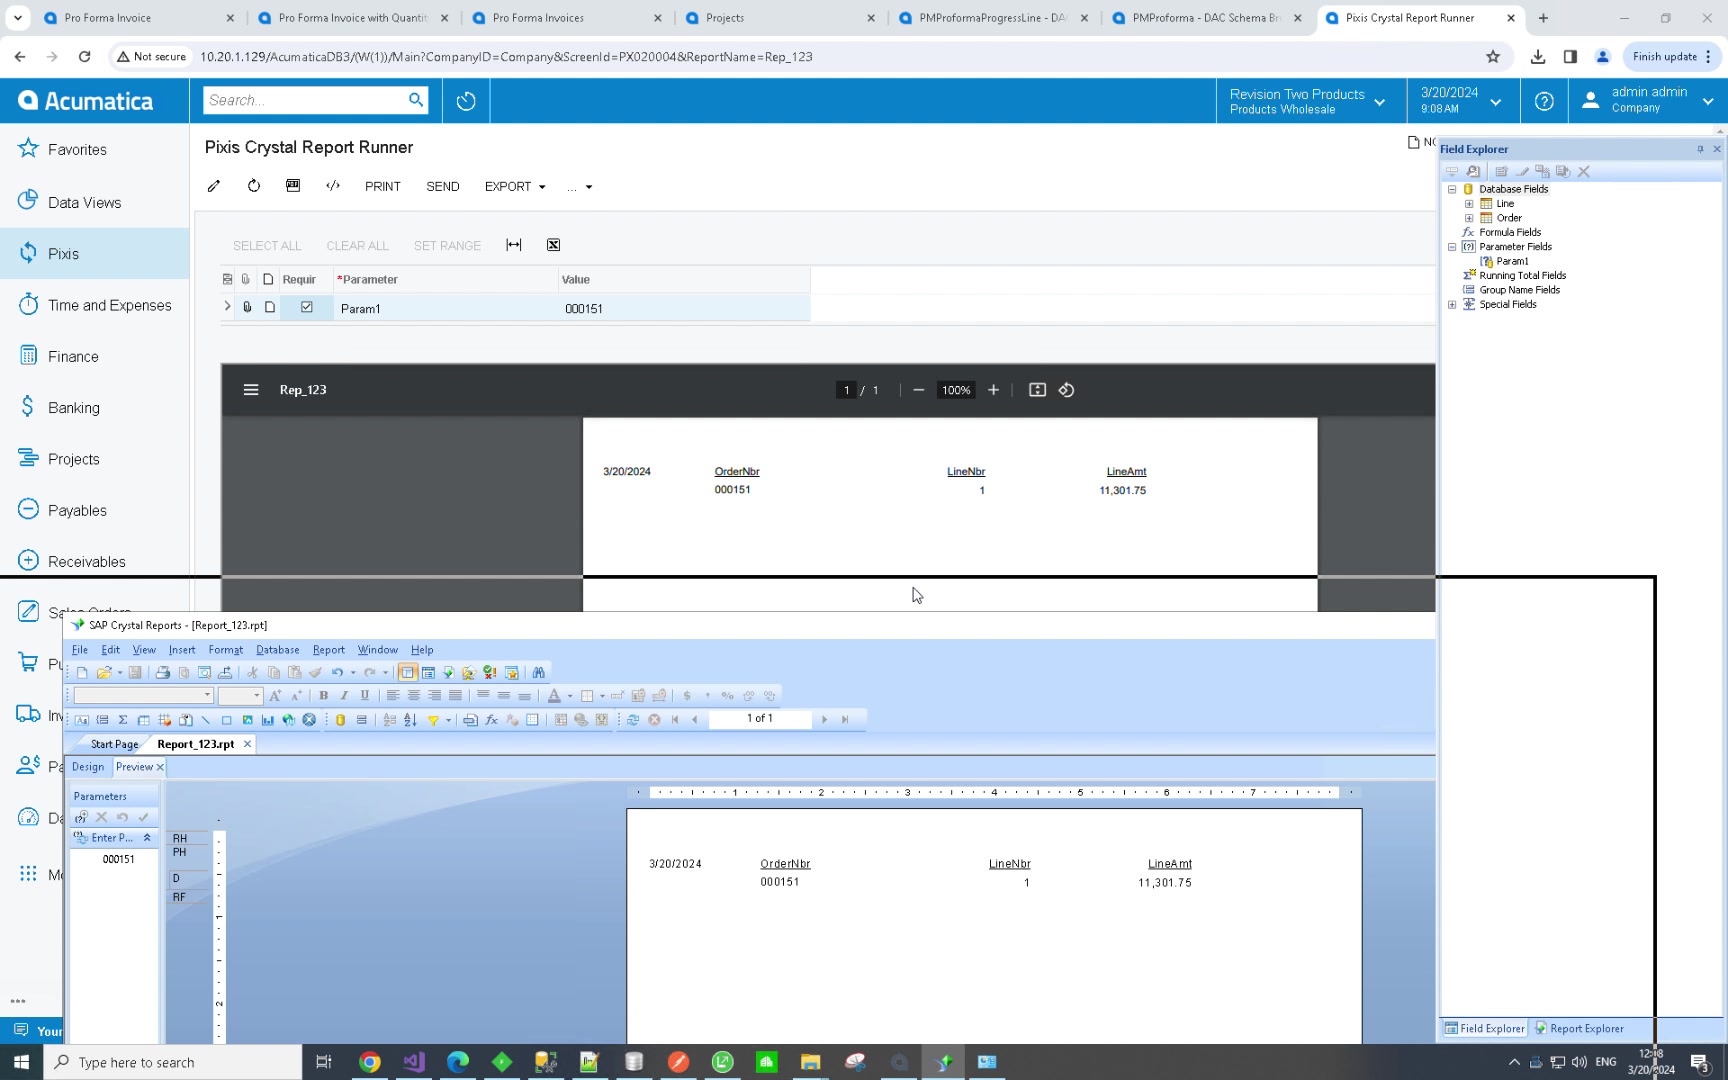Click the binoculars Find icon
This screenshot has width=1728, height=1080.
pos(539,673)
